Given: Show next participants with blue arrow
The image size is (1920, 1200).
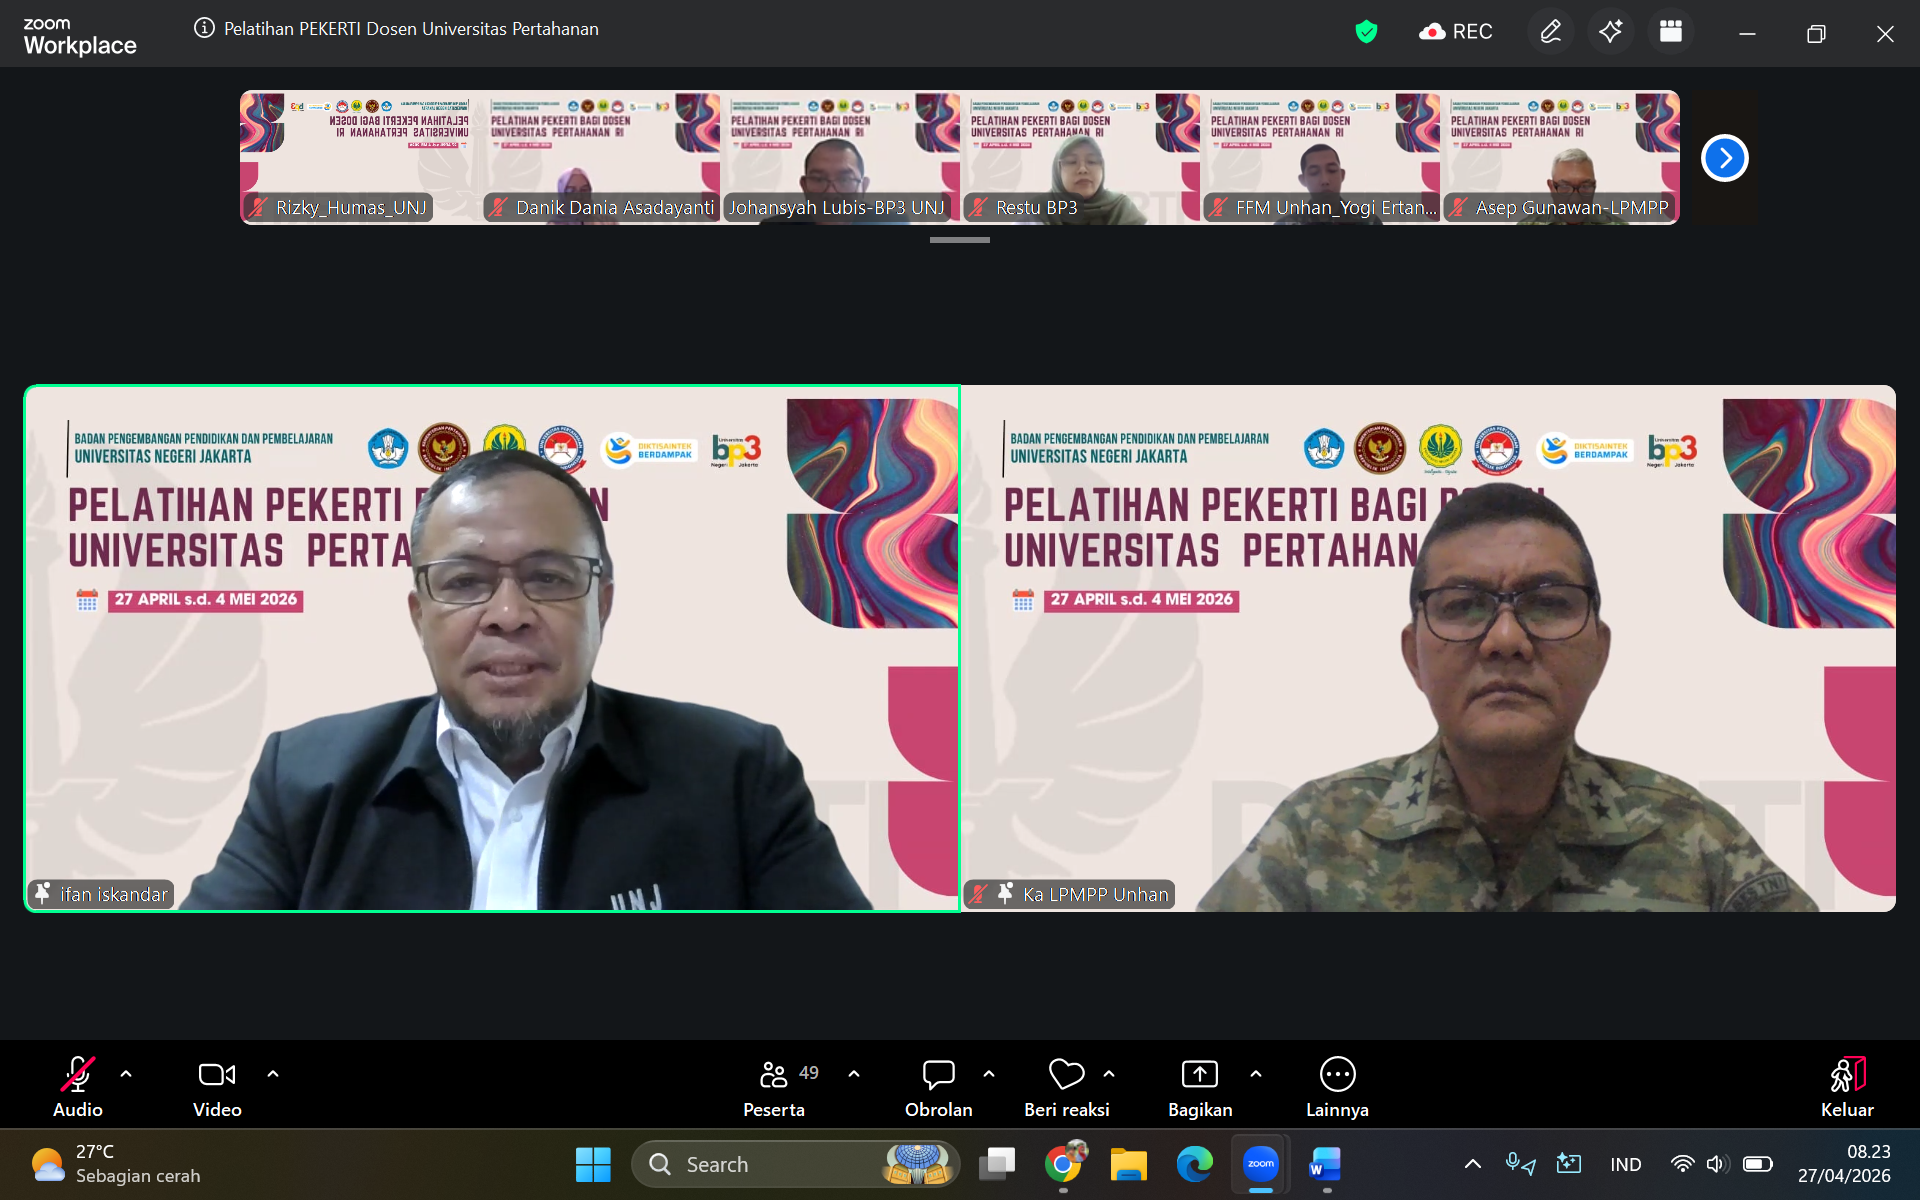Looking at the screenshot, I should [x=1724, y=158].
